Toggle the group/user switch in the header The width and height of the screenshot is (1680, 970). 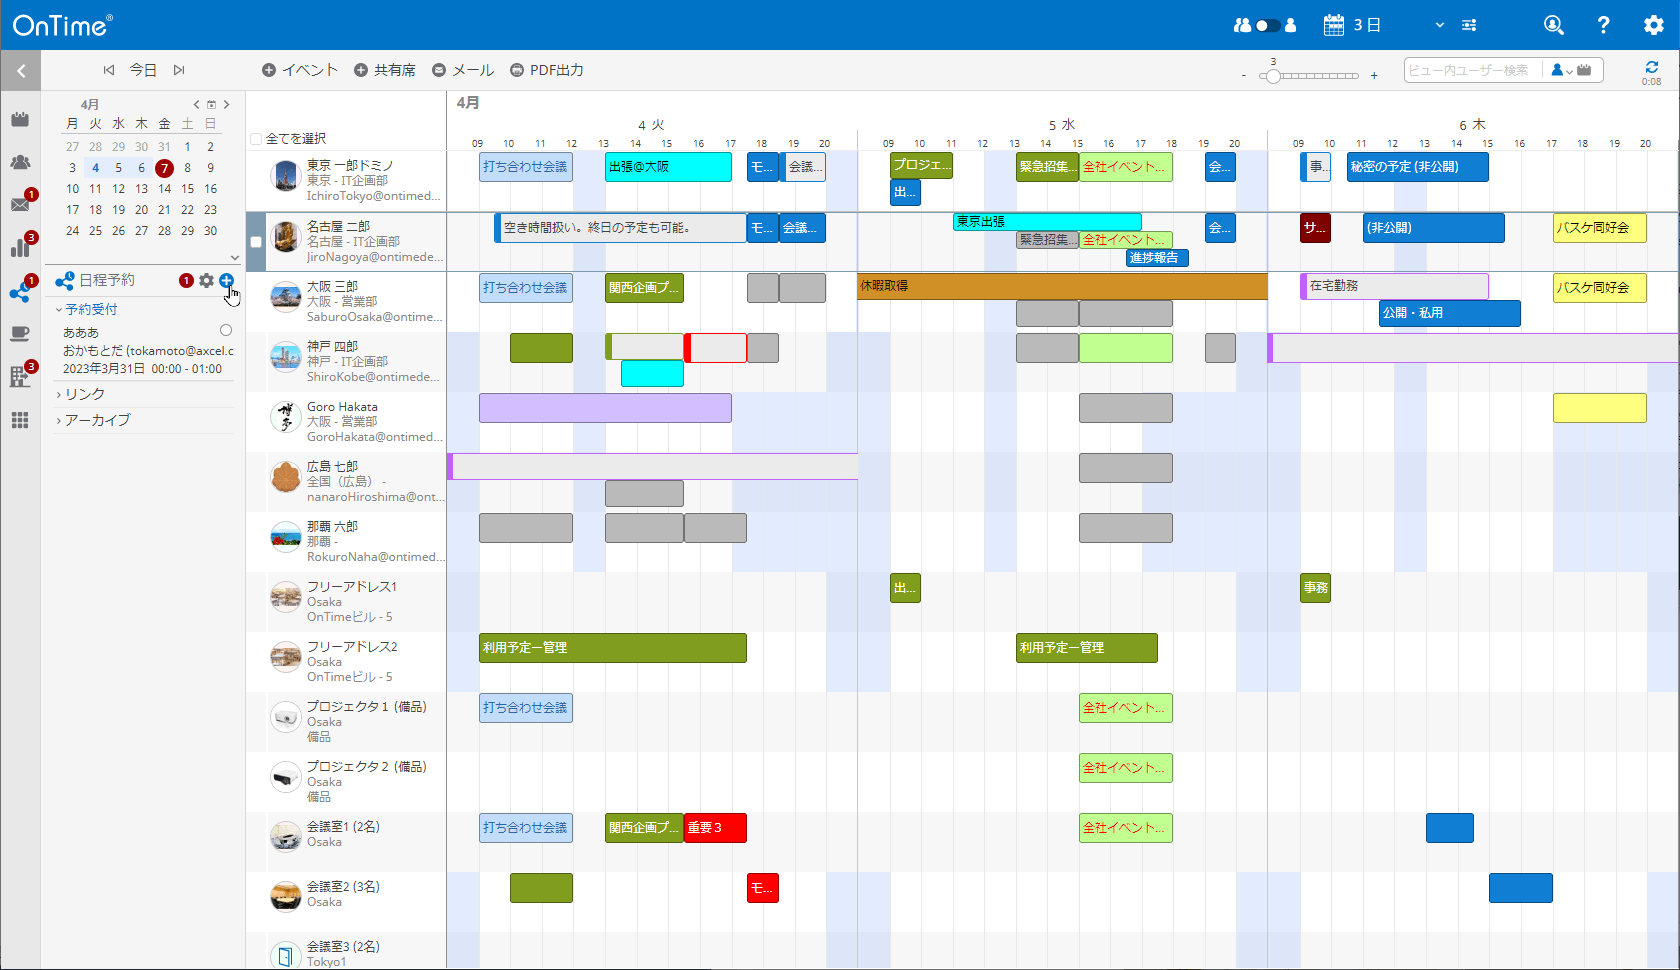click(x=1266, y=25)
